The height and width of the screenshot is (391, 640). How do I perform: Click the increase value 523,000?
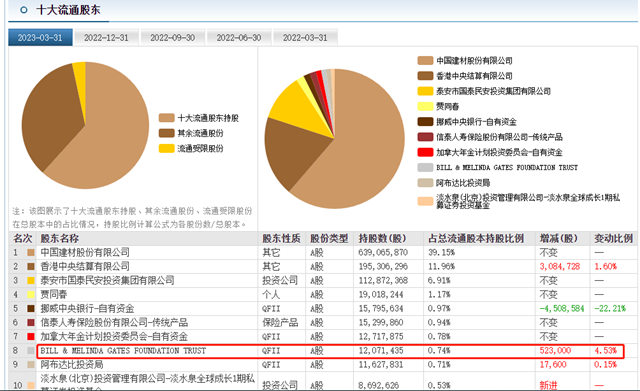(555, 351)
